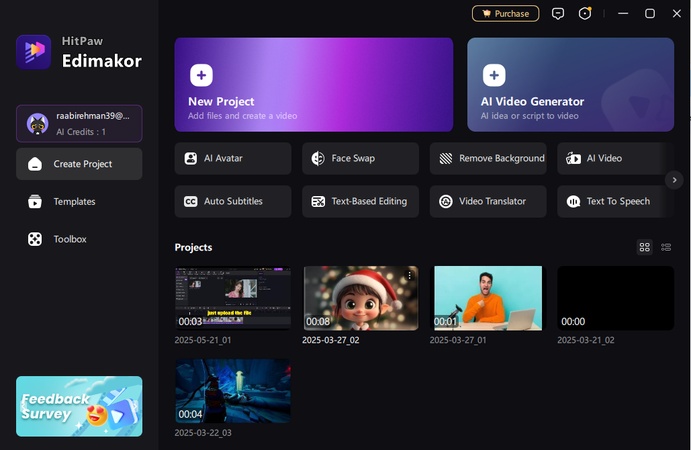Screen dimensions: 691x450
Task: Switch projects to list view
Action: [667, 247]
